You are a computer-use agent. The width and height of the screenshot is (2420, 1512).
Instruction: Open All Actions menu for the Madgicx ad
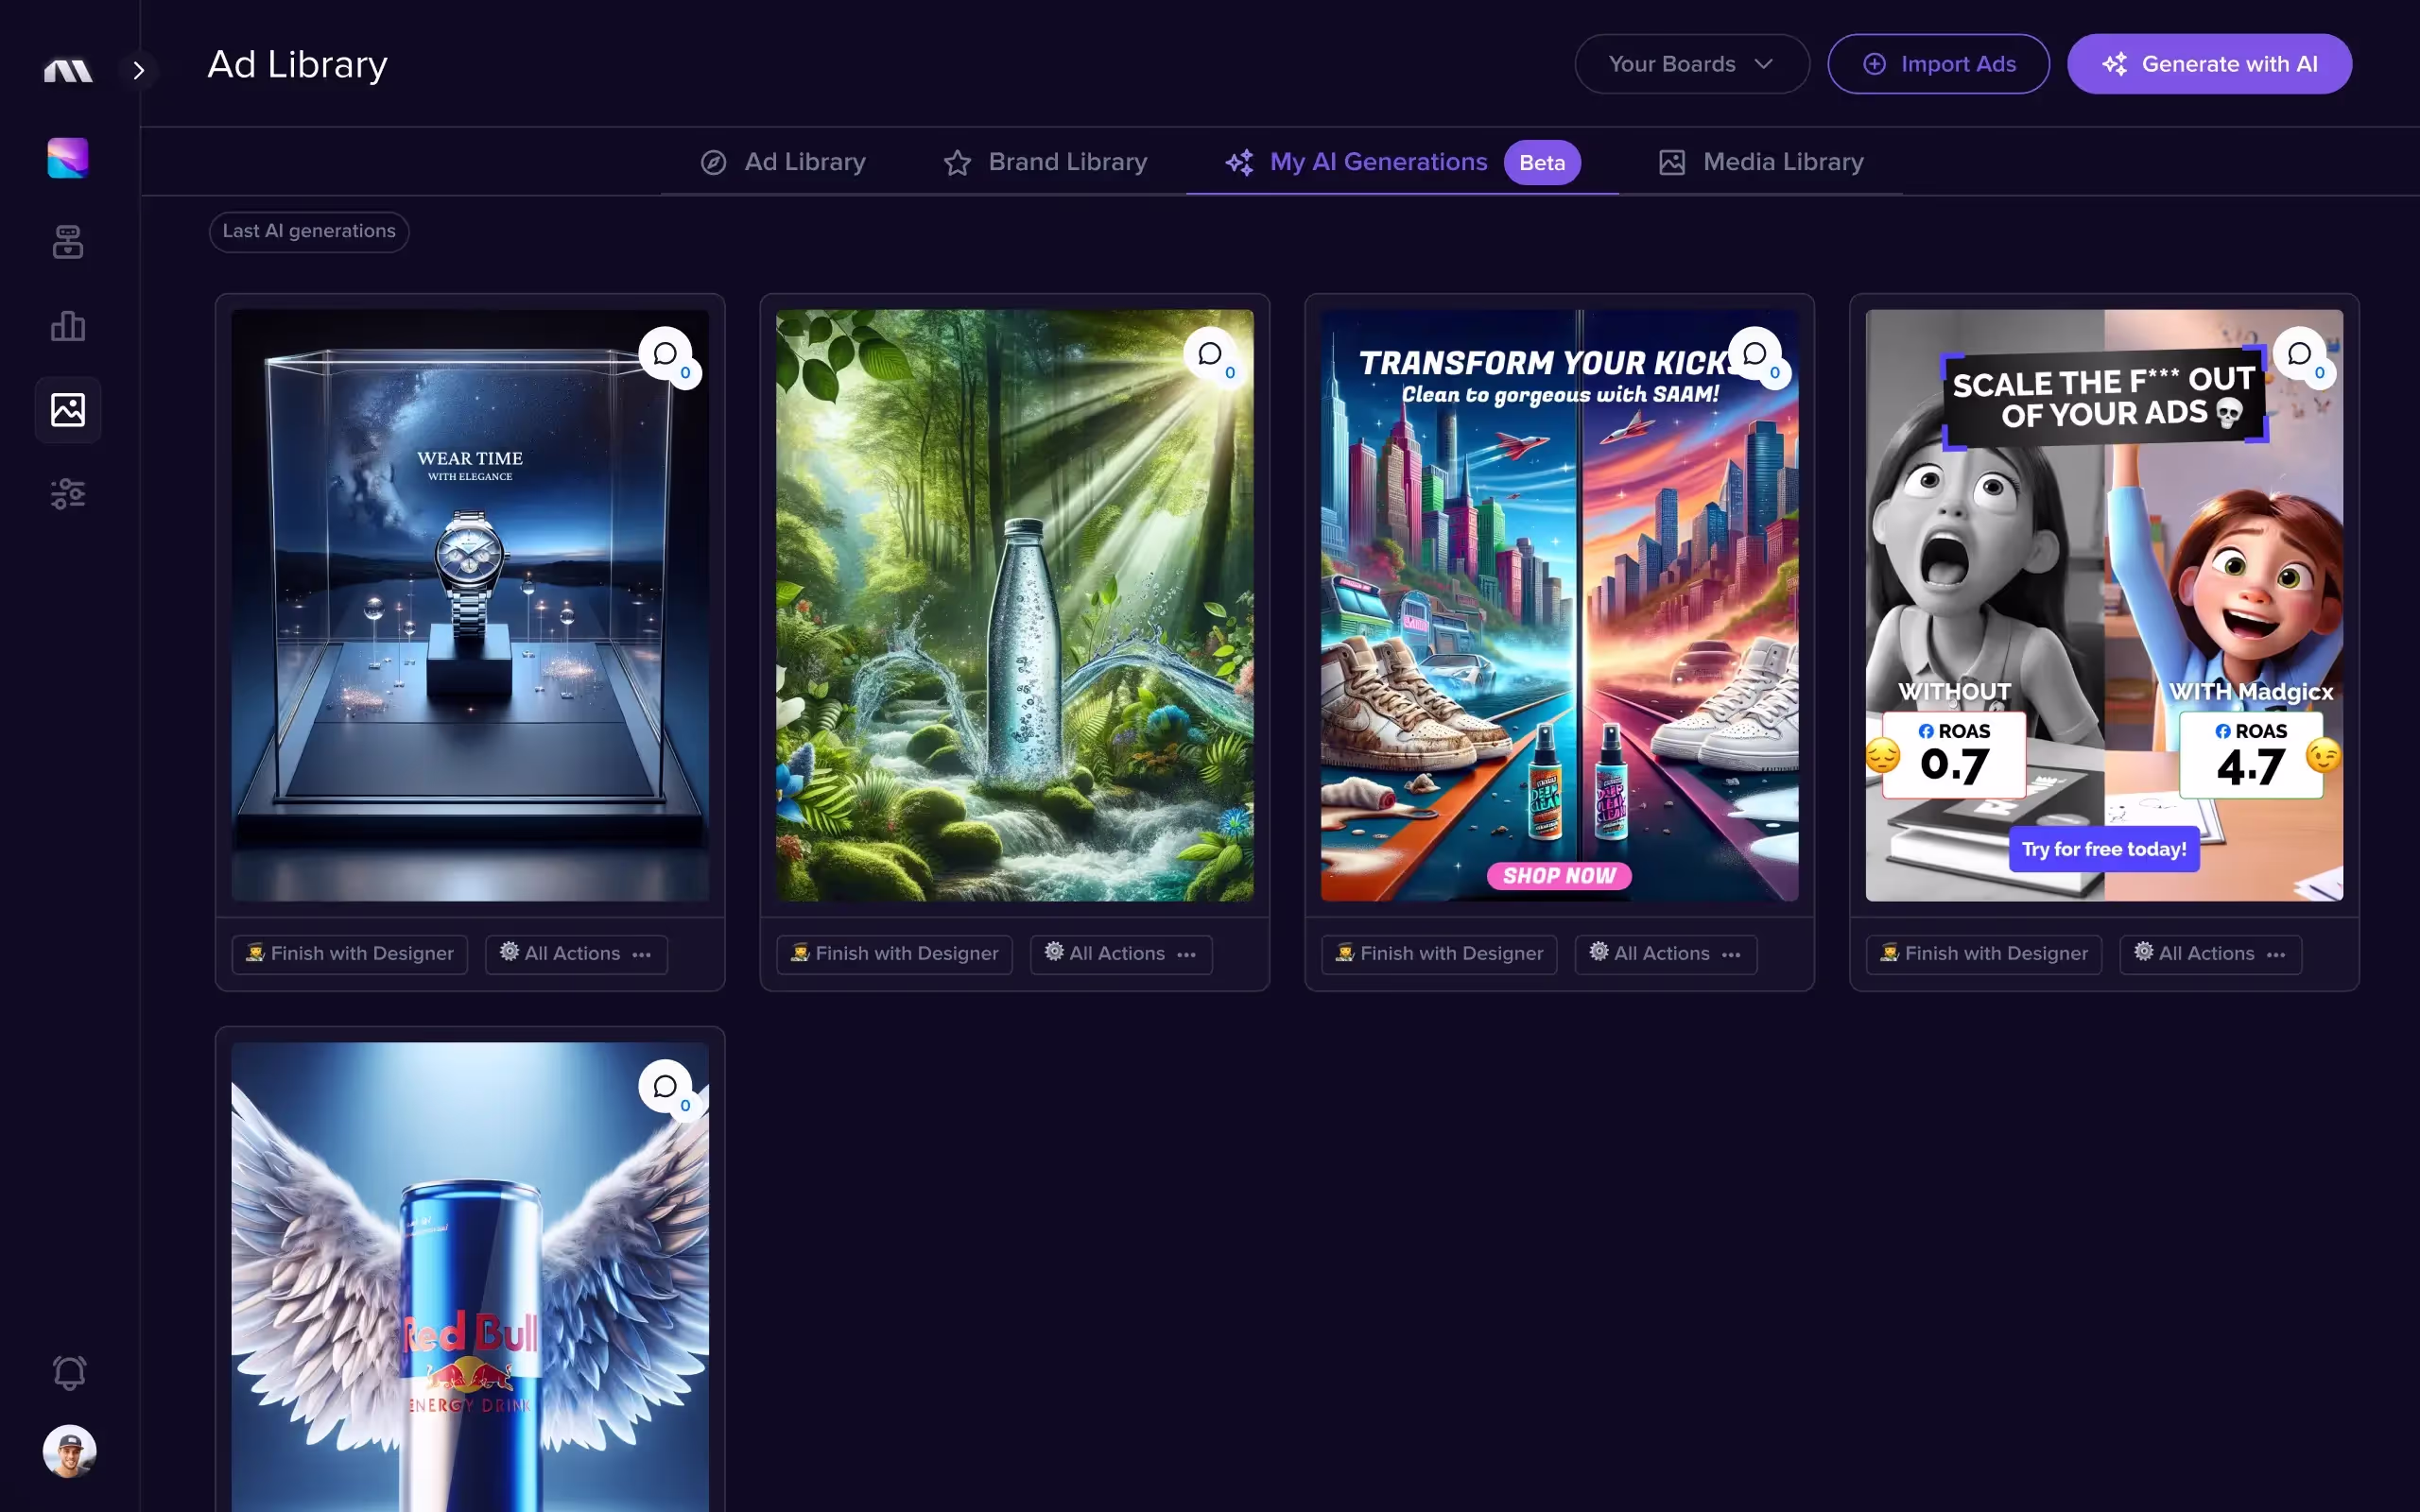click(2211, 954)
